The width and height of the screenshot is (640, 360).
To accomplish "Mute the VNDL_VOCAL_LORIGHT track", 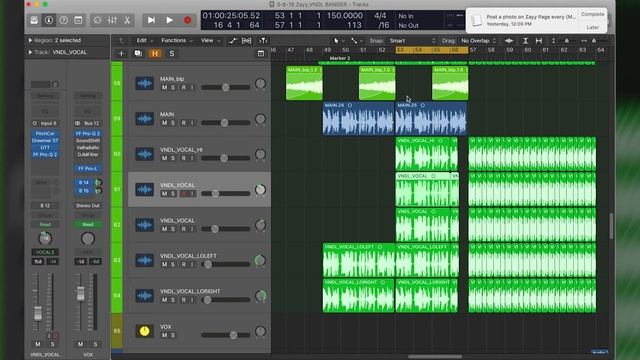I will click(164, 300).
